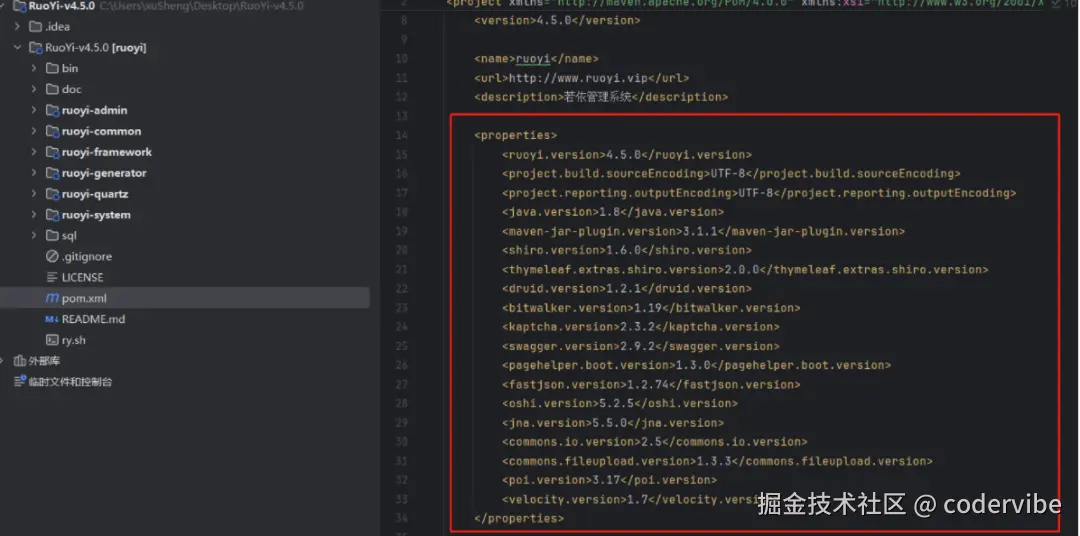Click the swagger.version line 2.9.2
Viewport: 1080px width, 536px height.
click(641, 346)
